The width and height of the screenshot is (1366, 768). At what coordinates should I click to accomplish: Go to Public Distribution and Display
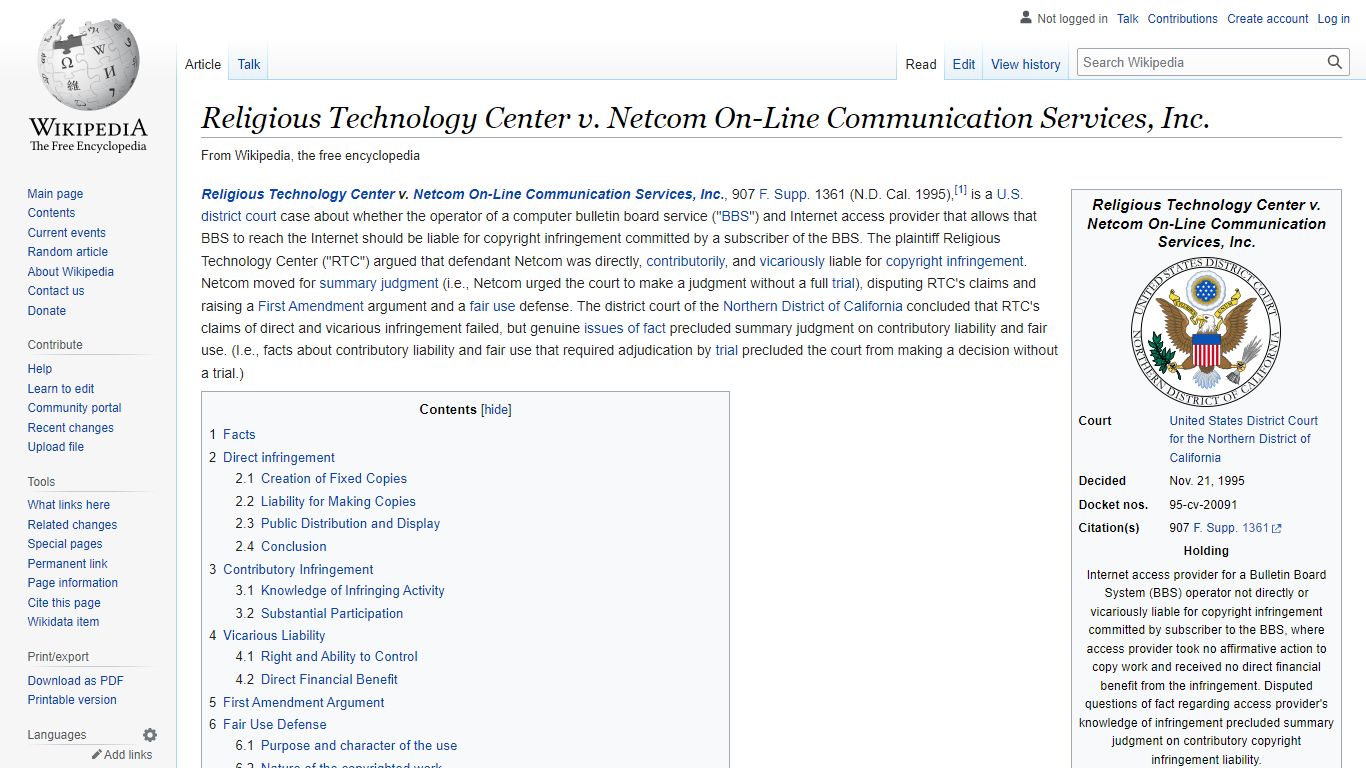coord(350,524)
